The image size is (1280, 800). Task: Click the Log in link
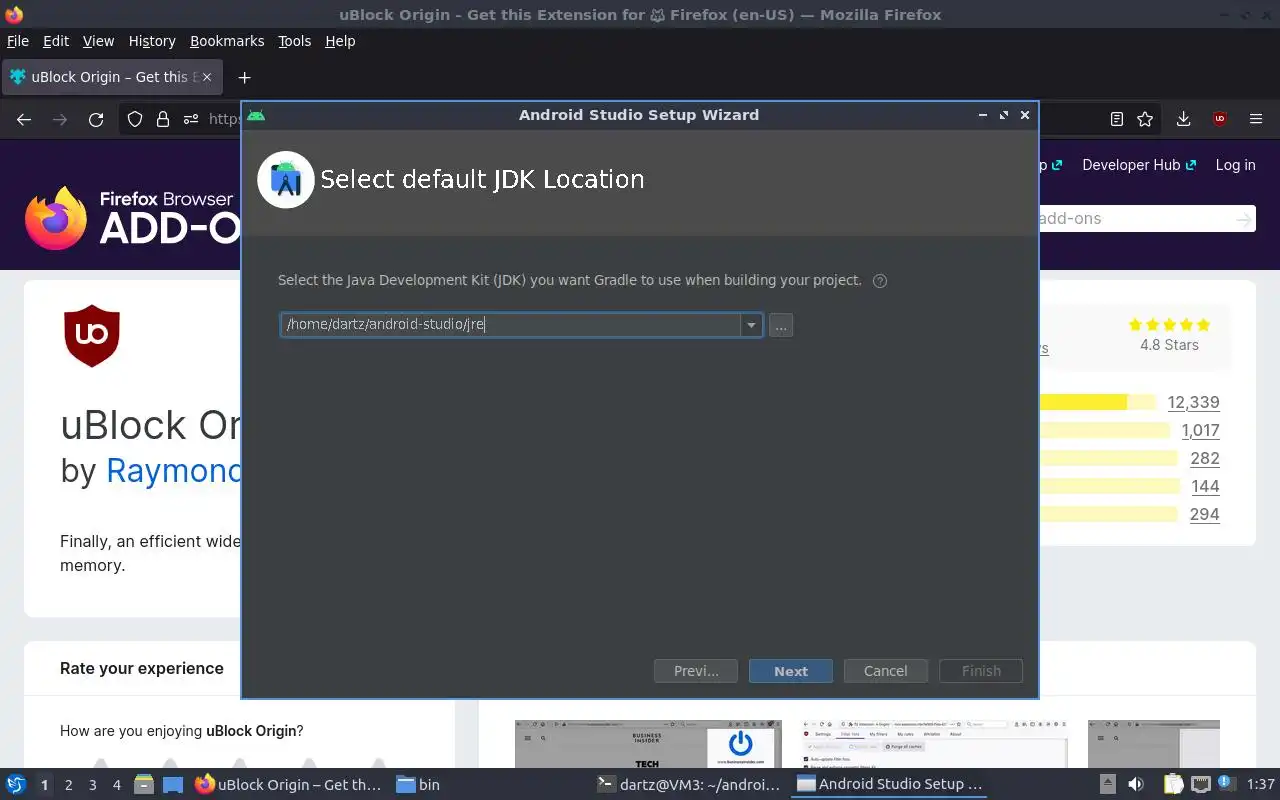tap(1235, 165)
